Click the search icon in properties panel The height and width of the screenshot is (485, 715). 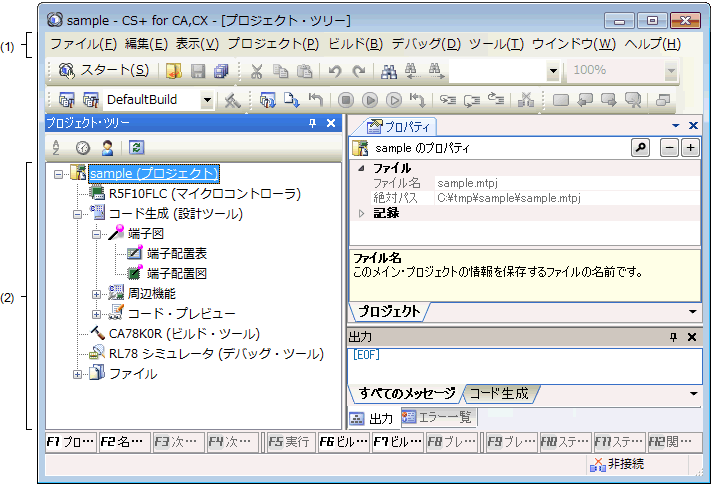639,147
